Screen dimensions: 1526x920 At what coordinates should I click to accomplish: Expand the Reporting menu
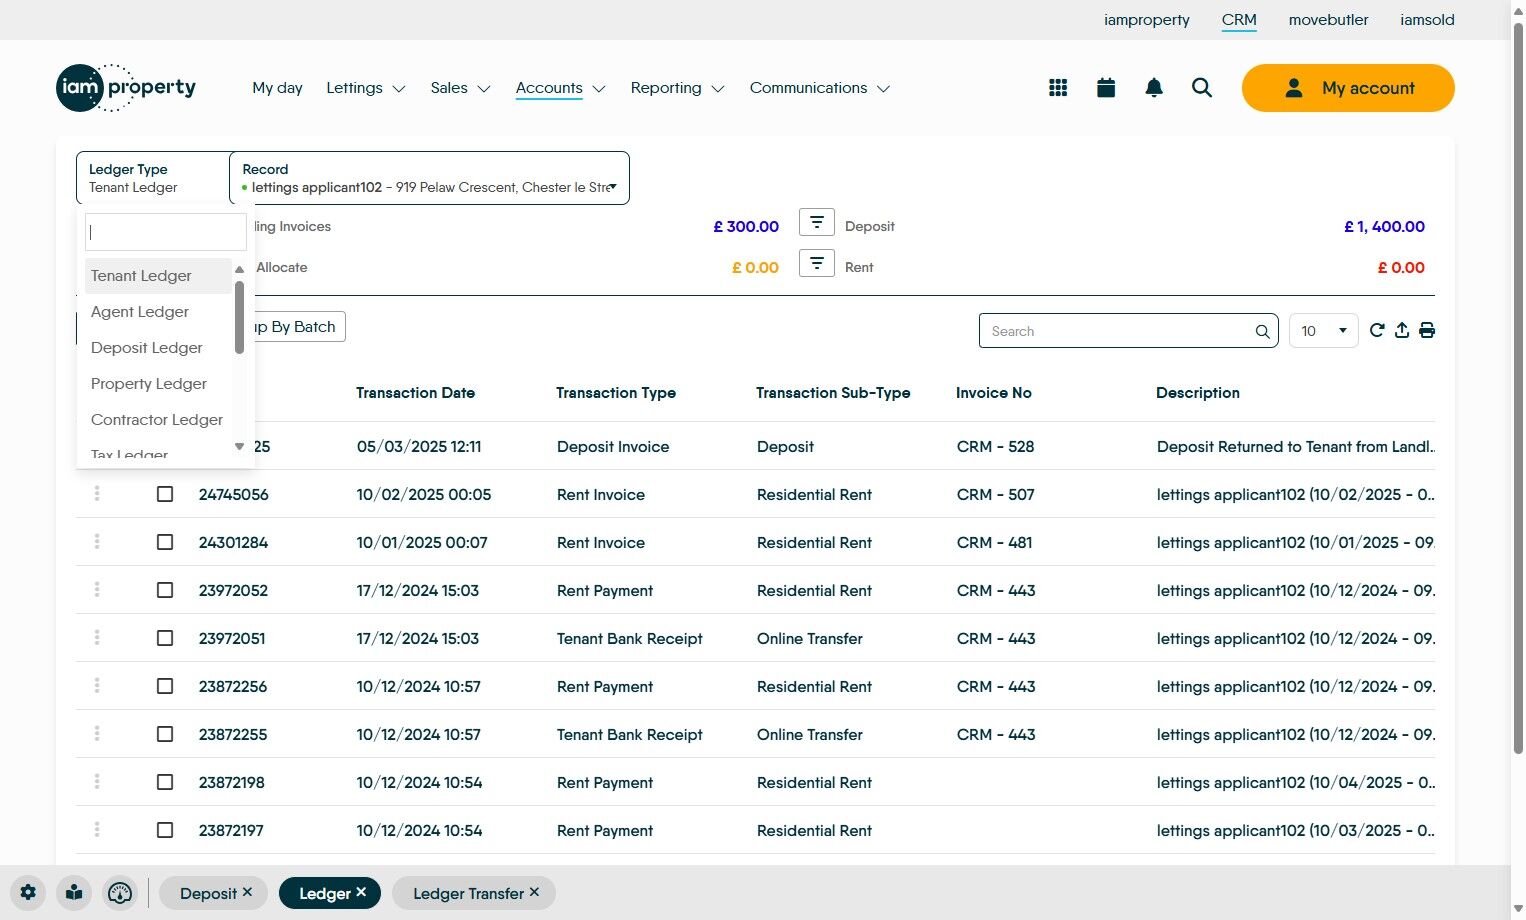click(677, 88)
